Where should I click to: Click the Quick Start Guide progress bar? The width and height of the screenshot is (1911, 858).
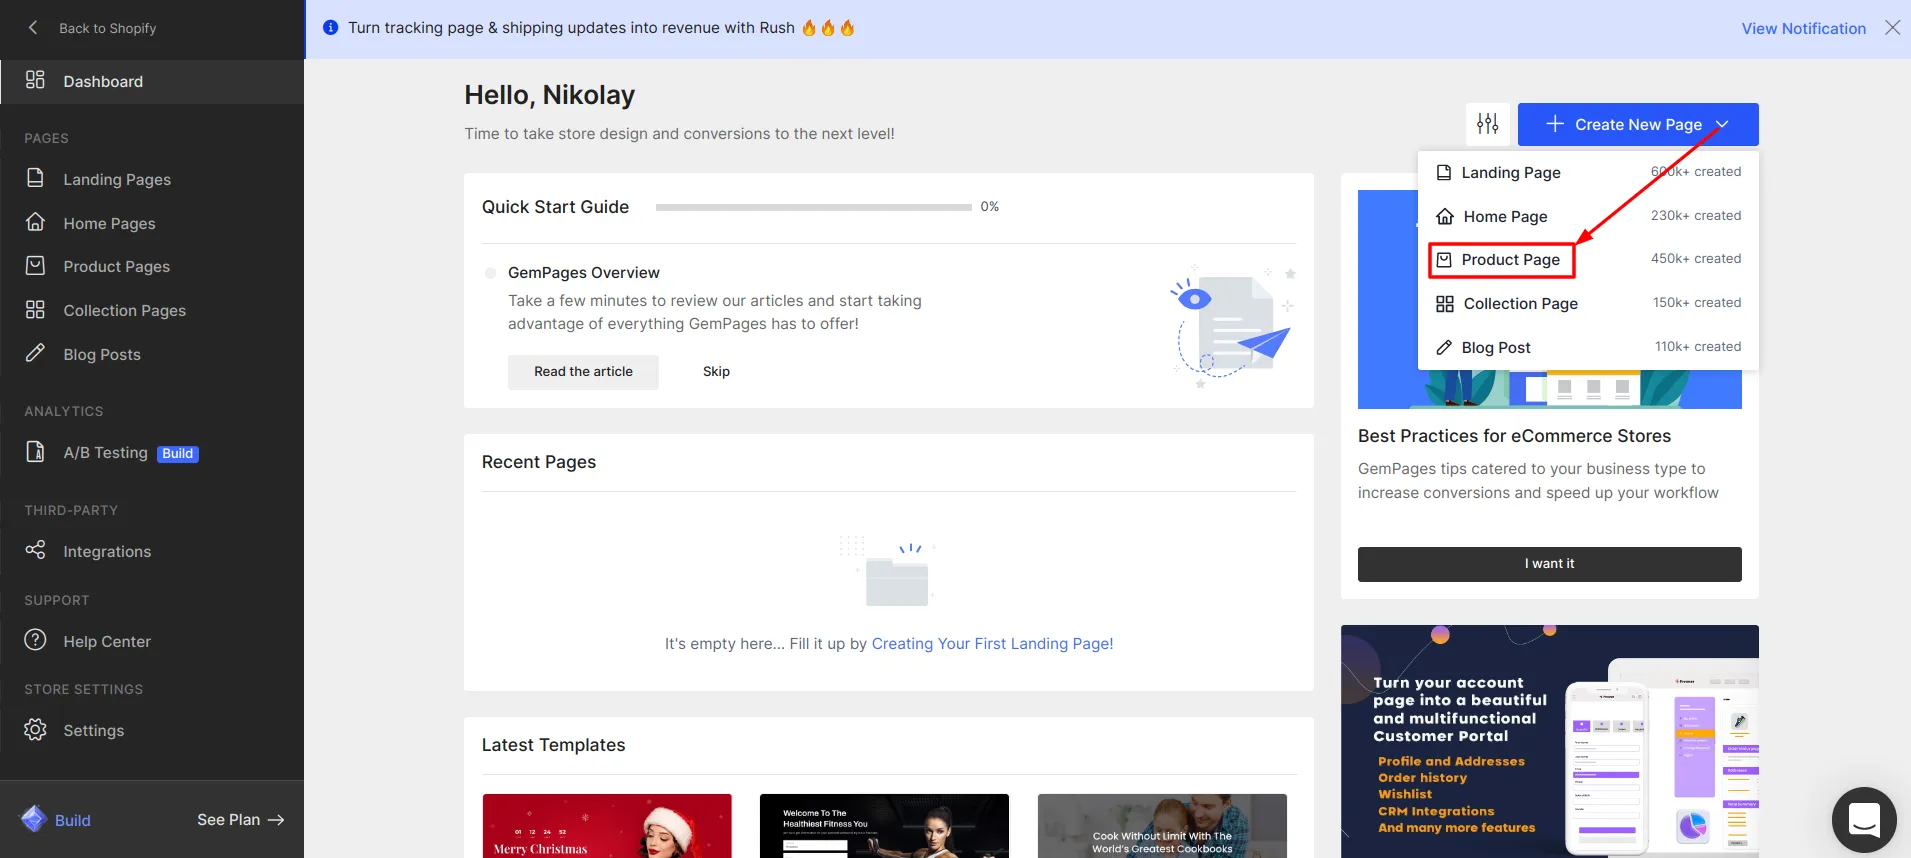tap(813, 207)
